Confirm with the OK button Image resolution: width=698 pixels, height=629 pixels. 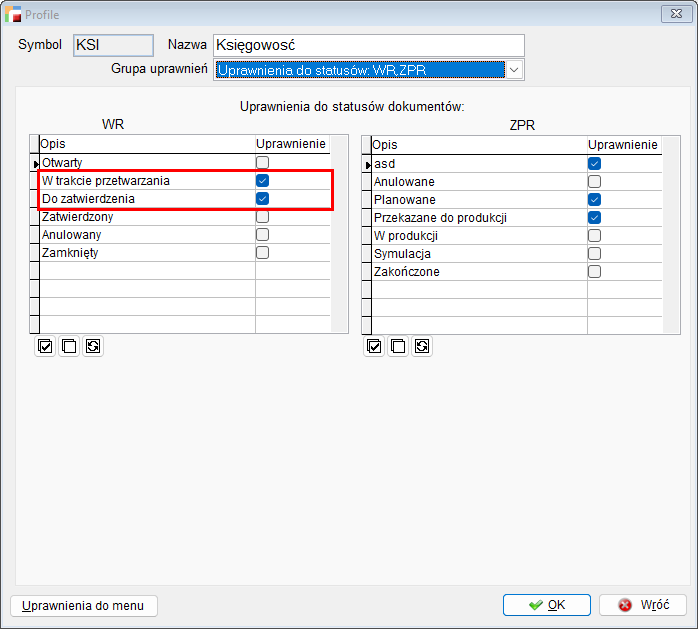point(547,605)
